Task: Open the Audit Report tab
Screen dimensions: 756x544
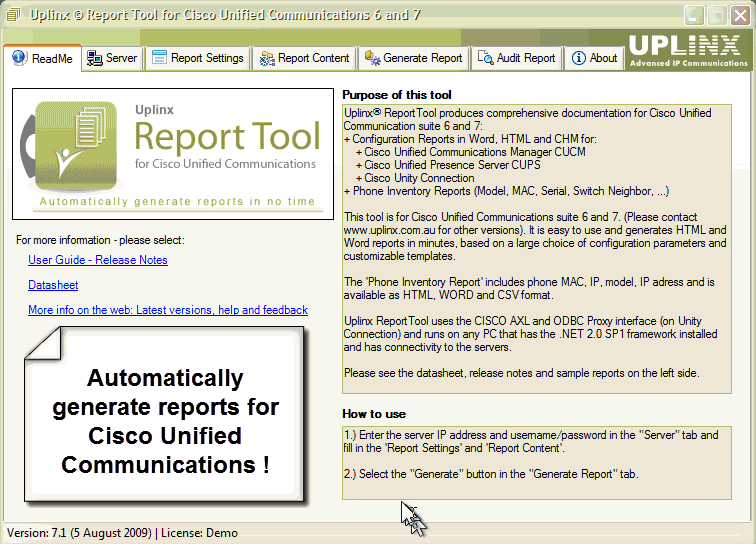Action: [x=516, y=58]
